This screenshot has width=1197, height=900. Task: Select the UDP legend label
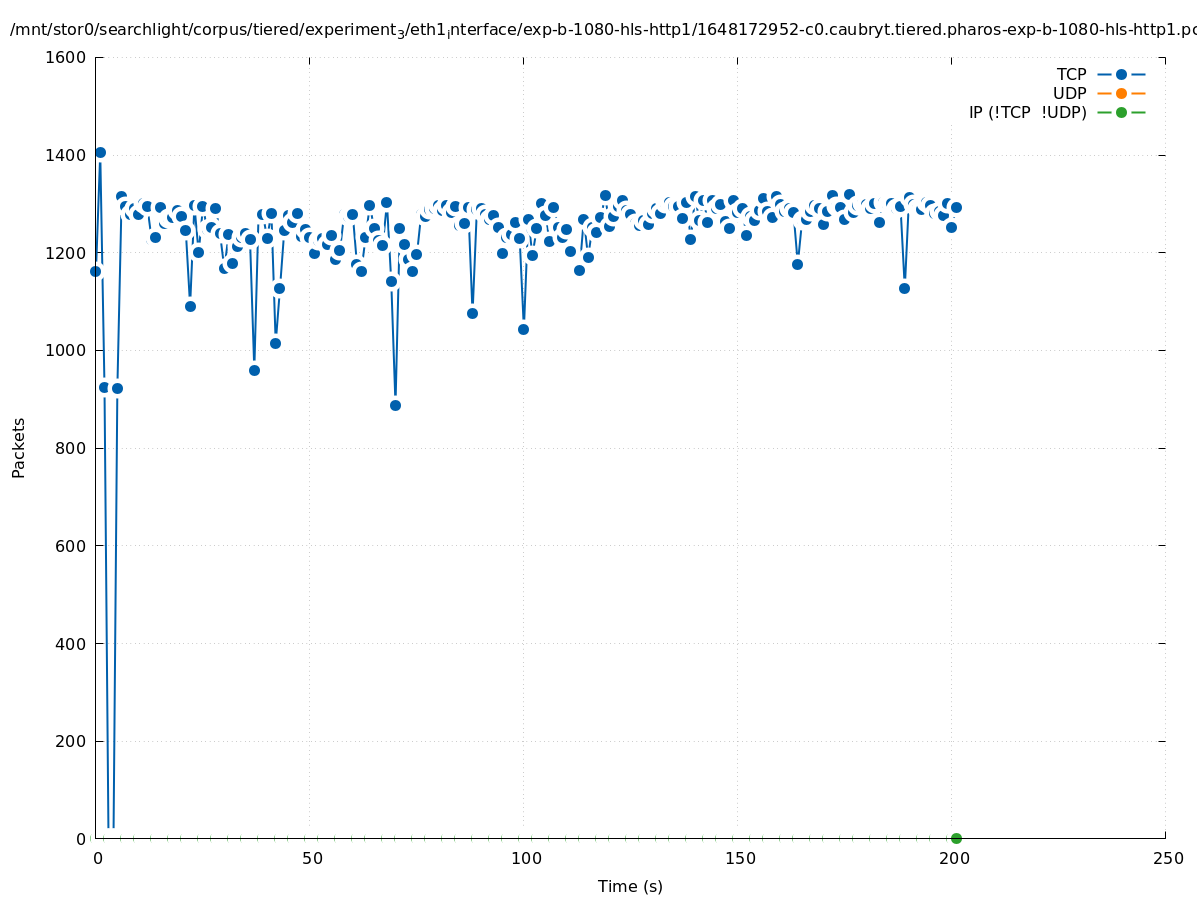click(x=1069, y=93)
